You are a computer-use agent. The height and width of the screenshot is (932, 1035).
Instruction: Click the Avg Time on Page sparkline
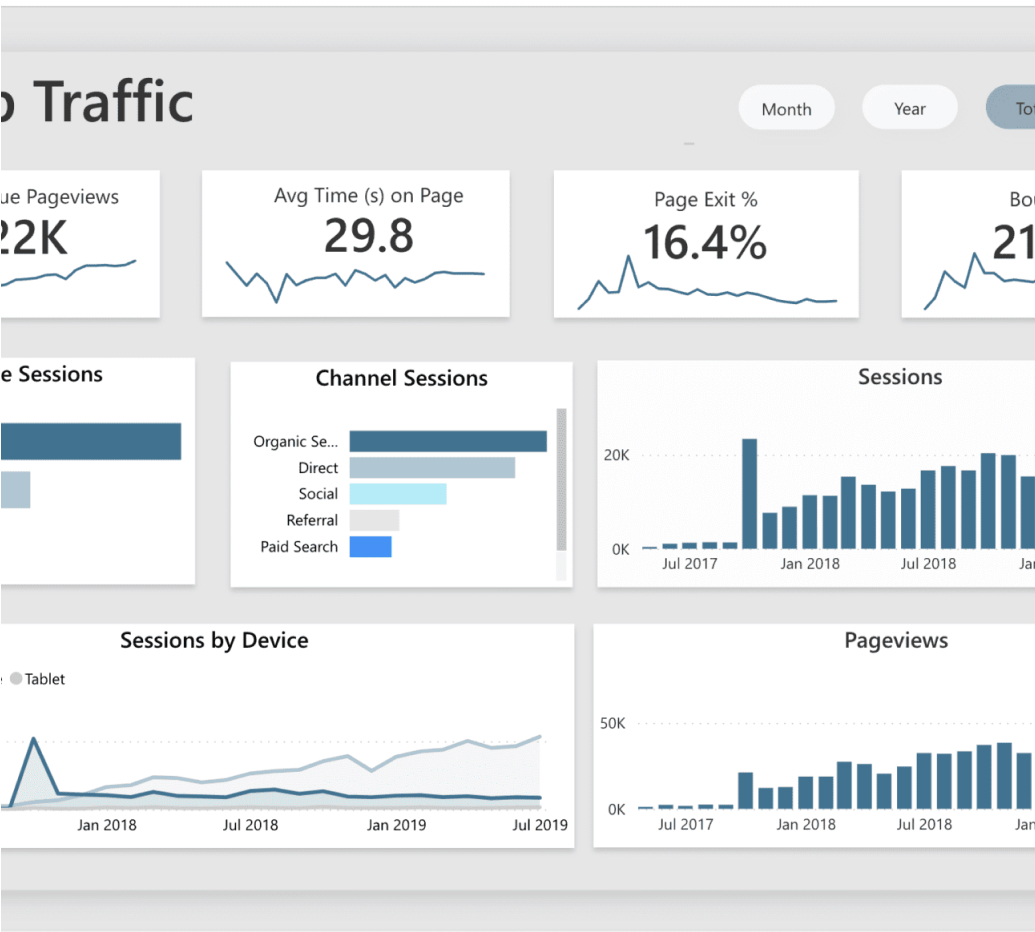(354, 280)
